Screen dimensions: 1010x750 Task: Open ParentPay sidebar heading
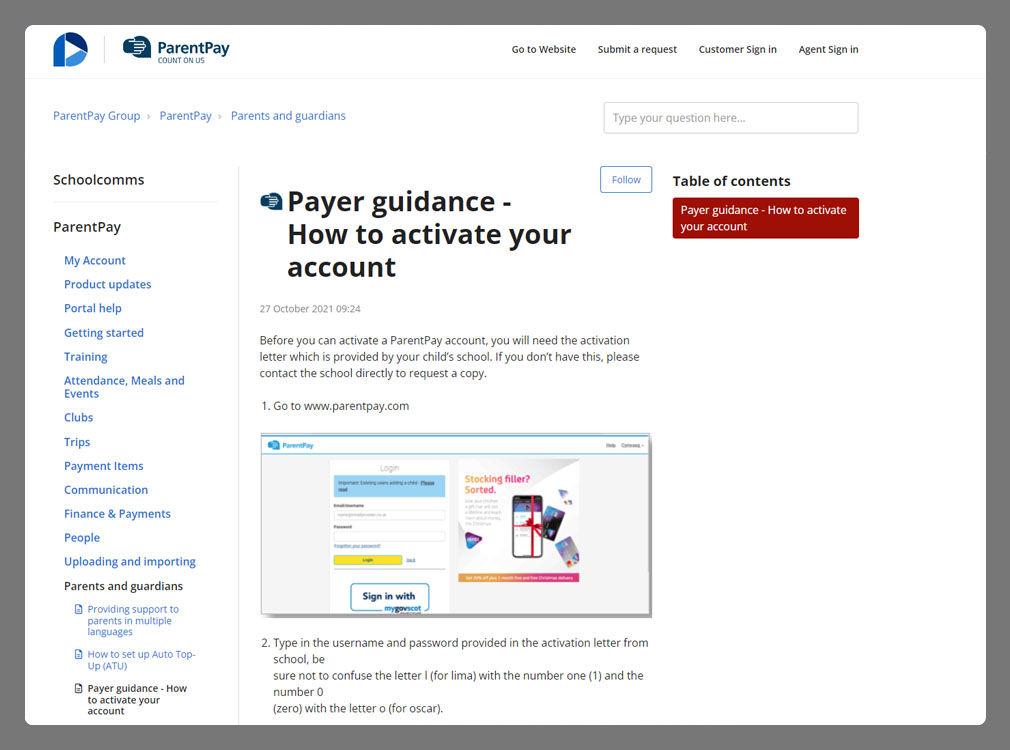[87, 227]
